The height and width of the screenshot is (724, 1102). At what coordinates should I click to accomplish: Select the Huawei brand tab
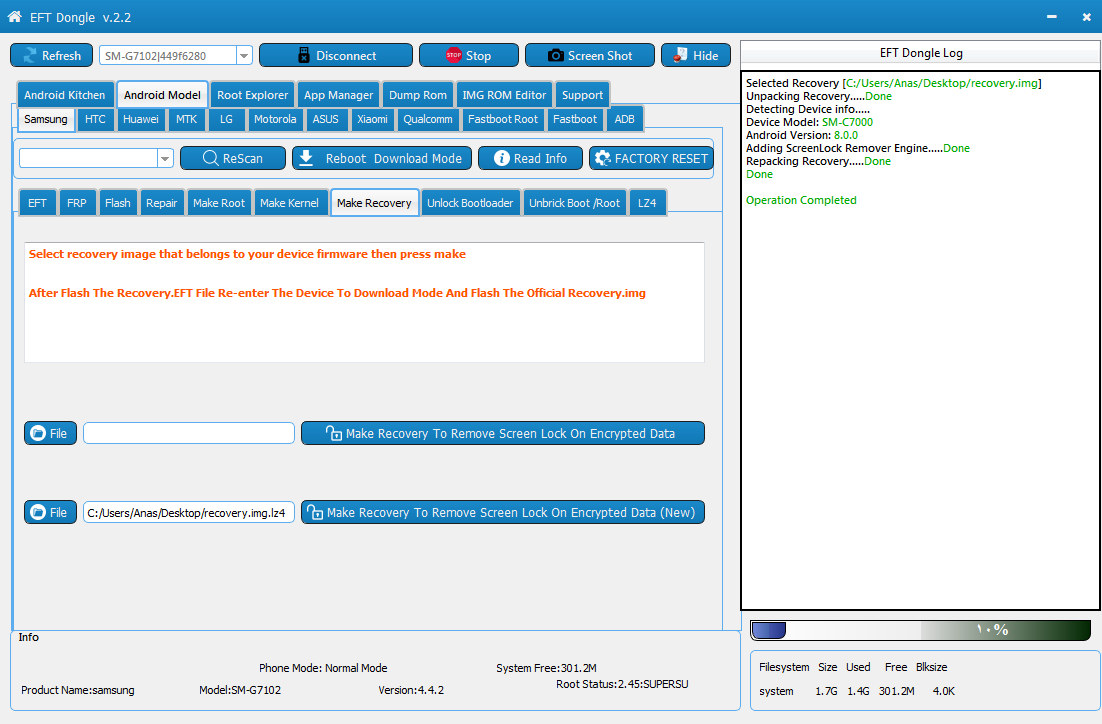click(x=141, y=119)
